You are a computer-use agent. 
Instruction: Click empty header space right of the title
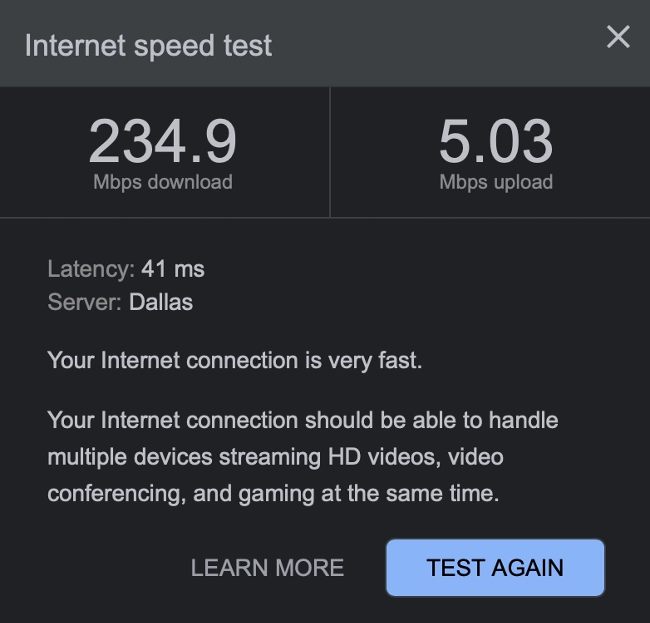coord(440,46)
